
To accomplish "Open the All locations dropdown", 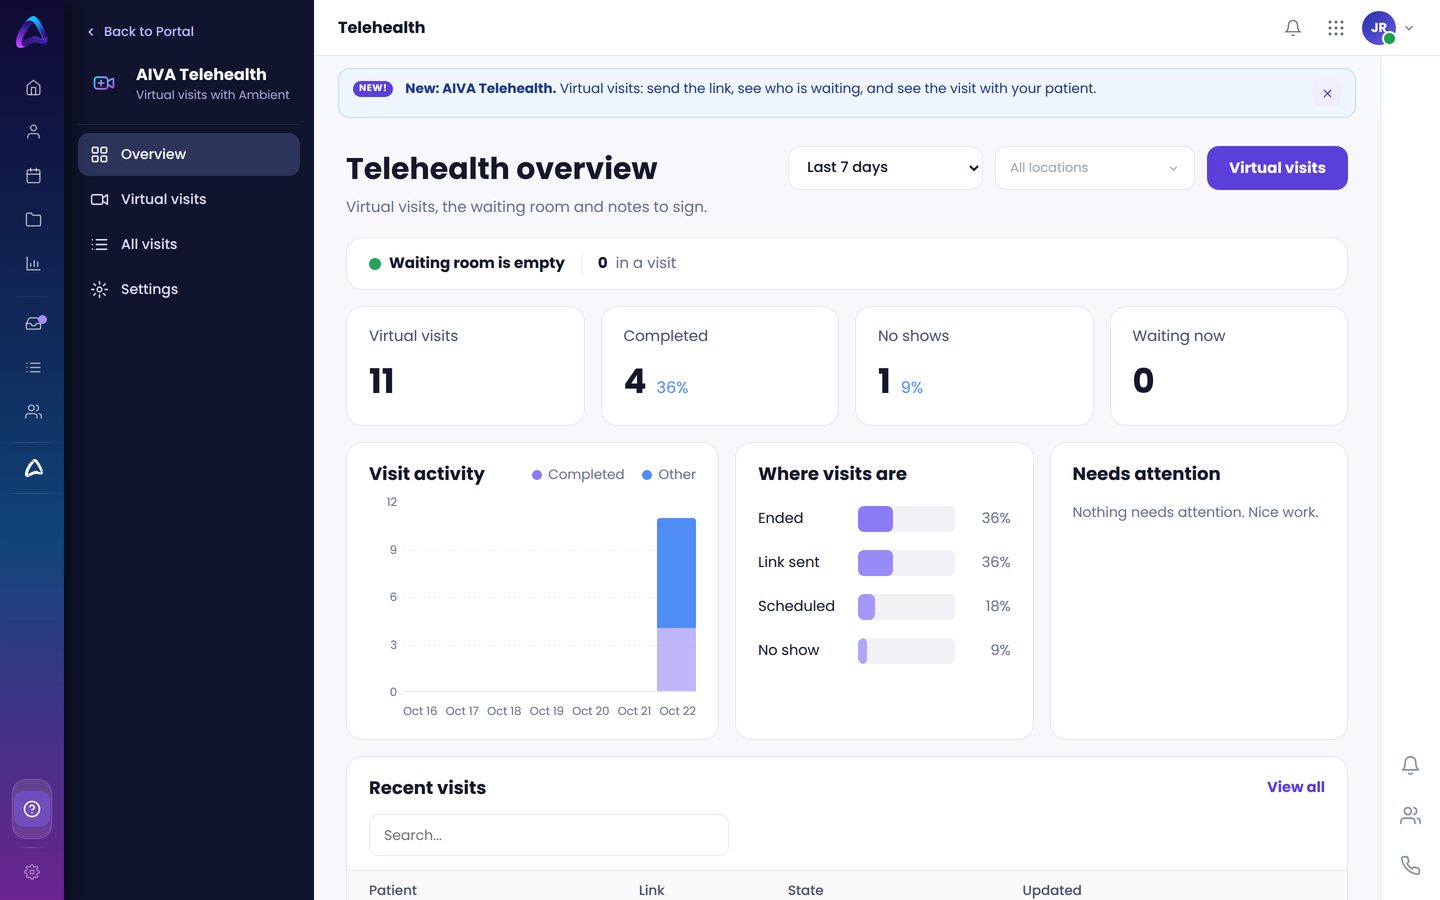I will coord(1094,168).
